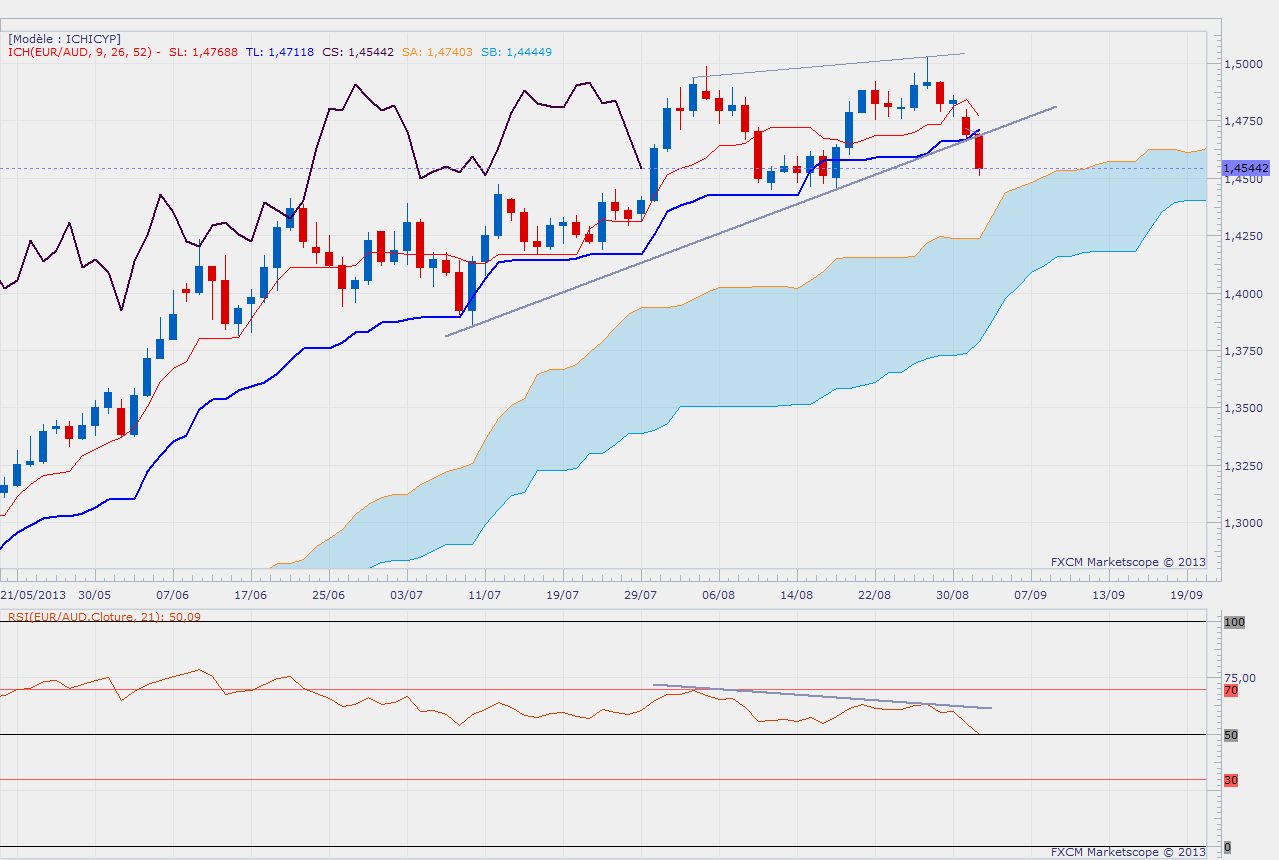This screenshot has height=860, width=1279.
Task: Click the 07/09 date label
Action: (x=1031, y=594)
